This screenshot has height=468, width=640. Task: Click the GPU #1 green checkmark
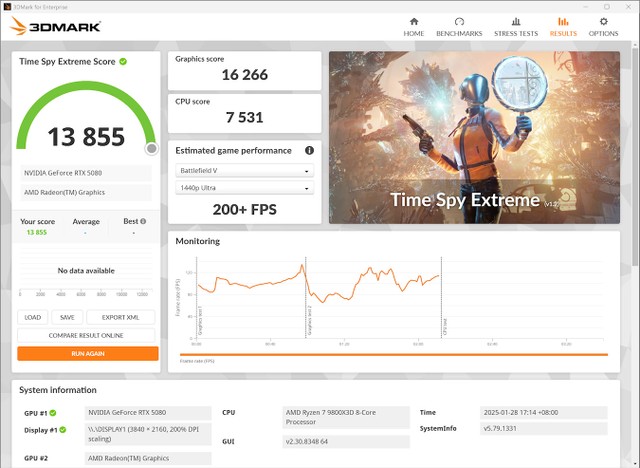click(x=53, y=413)
